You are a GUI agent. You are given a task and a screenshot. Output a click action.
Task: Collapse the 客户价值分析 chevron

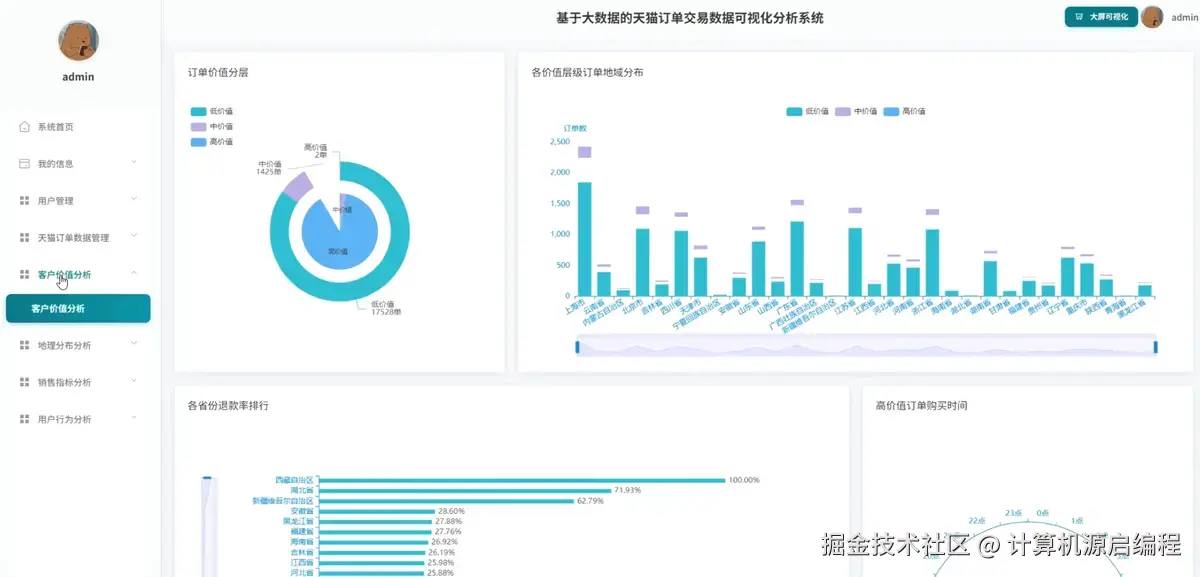[134, 272]
